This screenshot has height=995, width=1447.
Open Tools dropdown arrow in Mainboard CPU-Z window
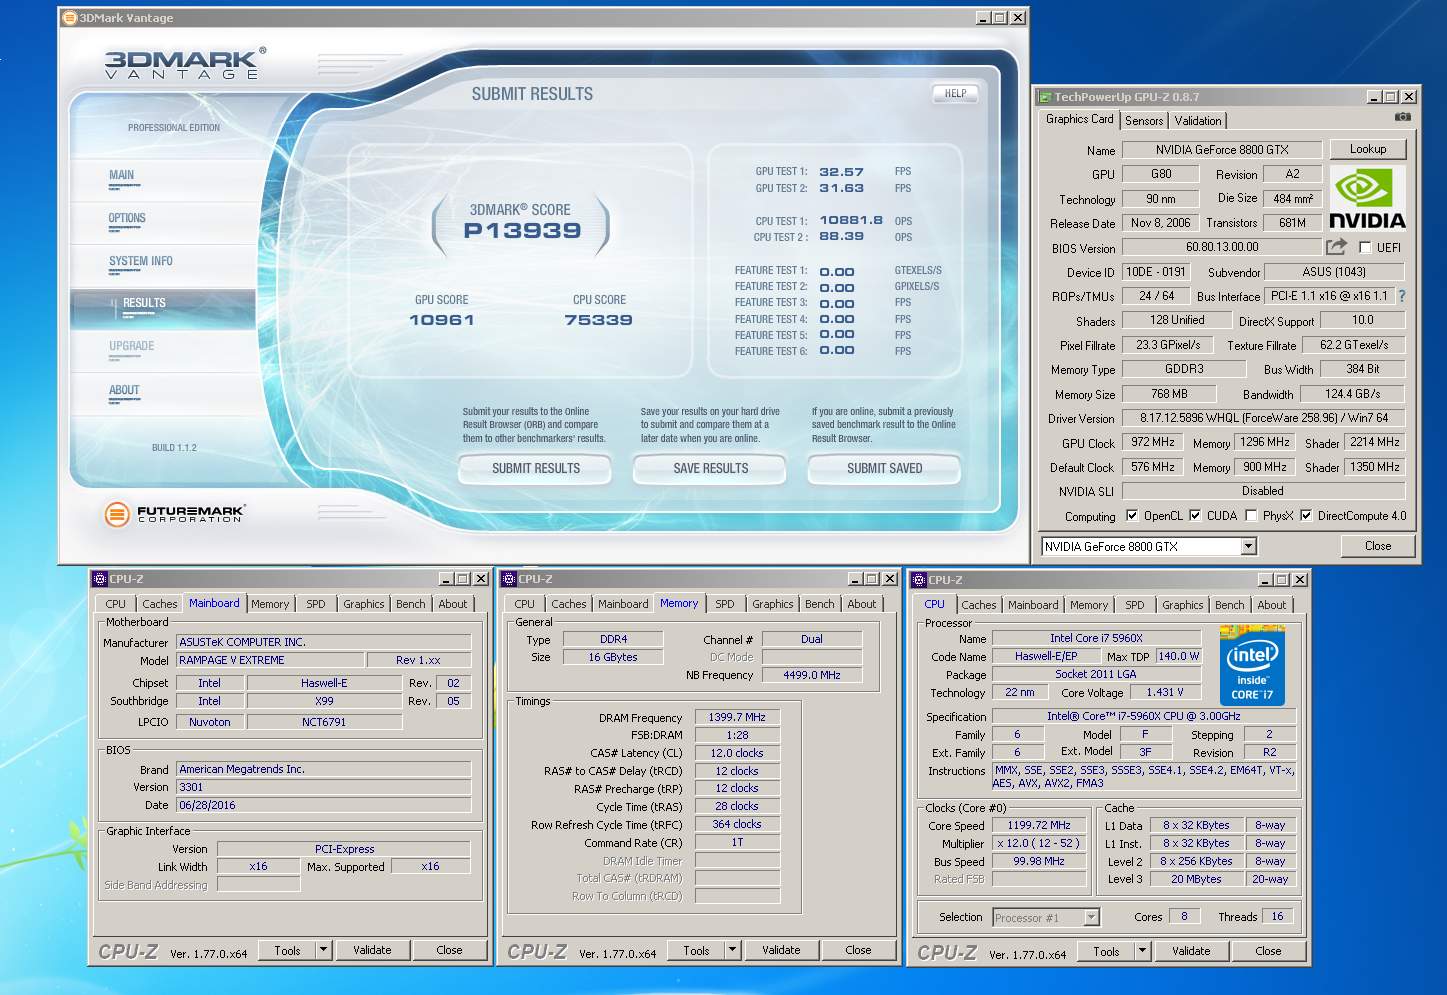tap(323, 950)
